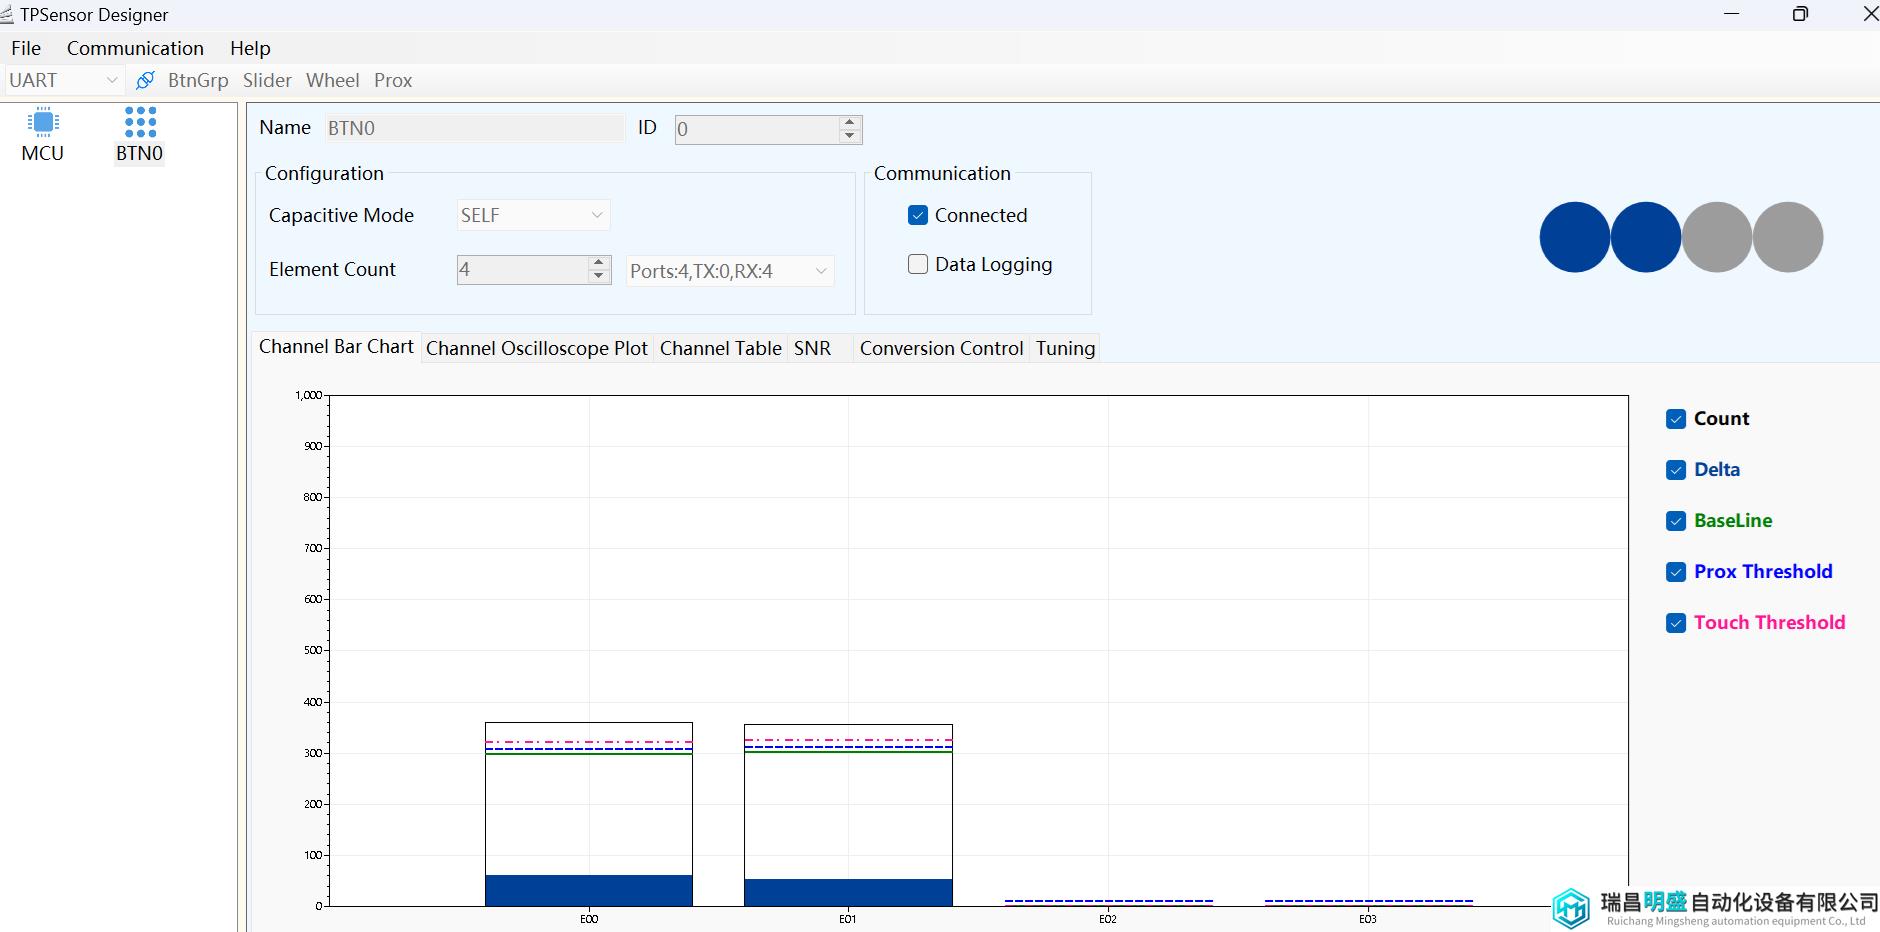Viewport: 1880px width, 932px height.
Task: Click the Element Count label
Action: [332, 269]
